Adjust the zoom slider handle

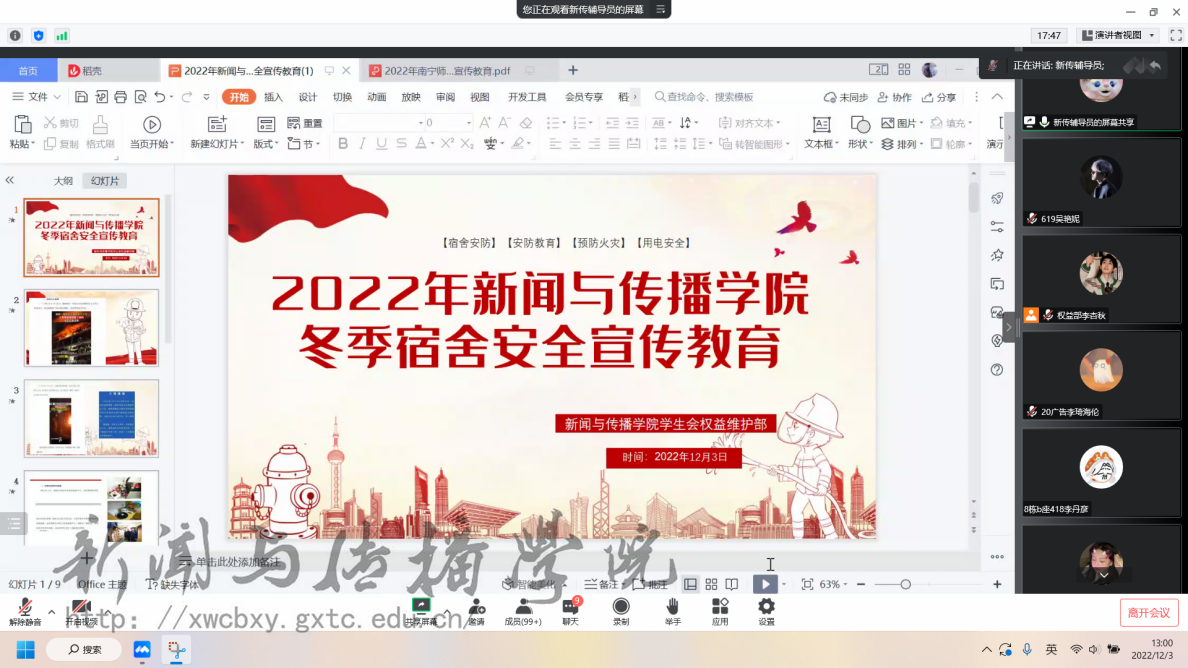905,585
